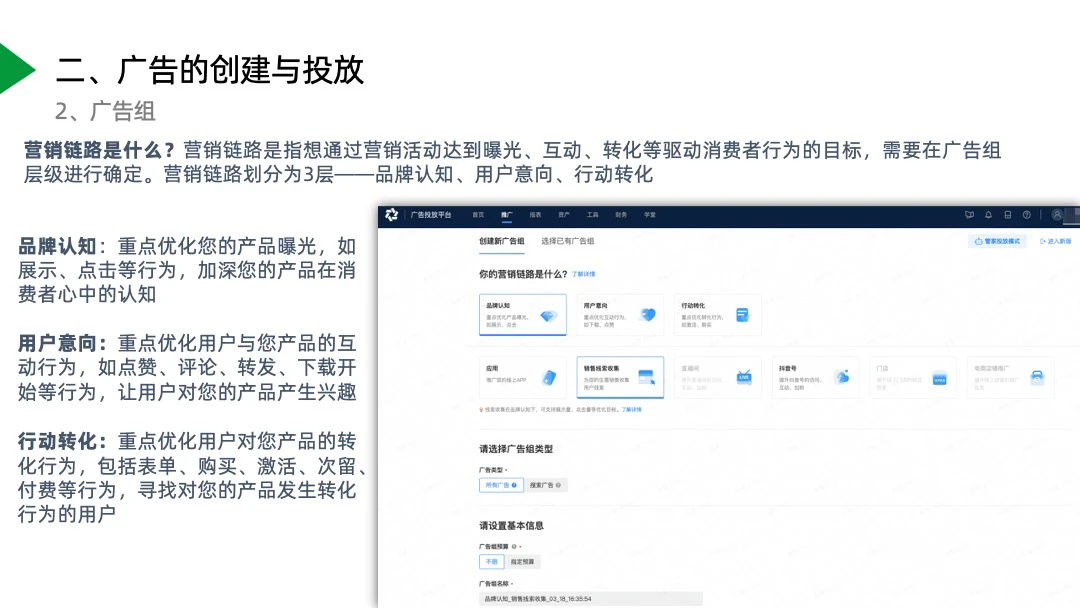Click the 广告投放平台 logo icon

click(x=392, y=214)
